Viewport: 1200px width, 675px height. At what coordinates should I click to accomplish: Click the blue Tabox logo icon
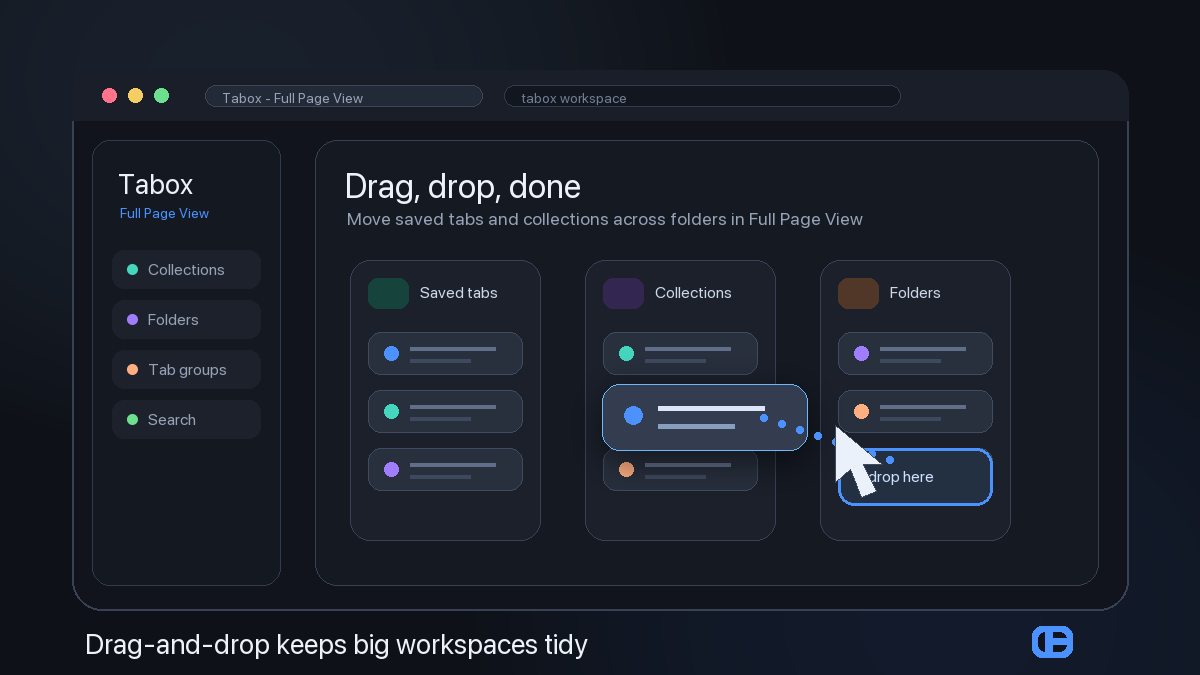tap(1052, 642)
